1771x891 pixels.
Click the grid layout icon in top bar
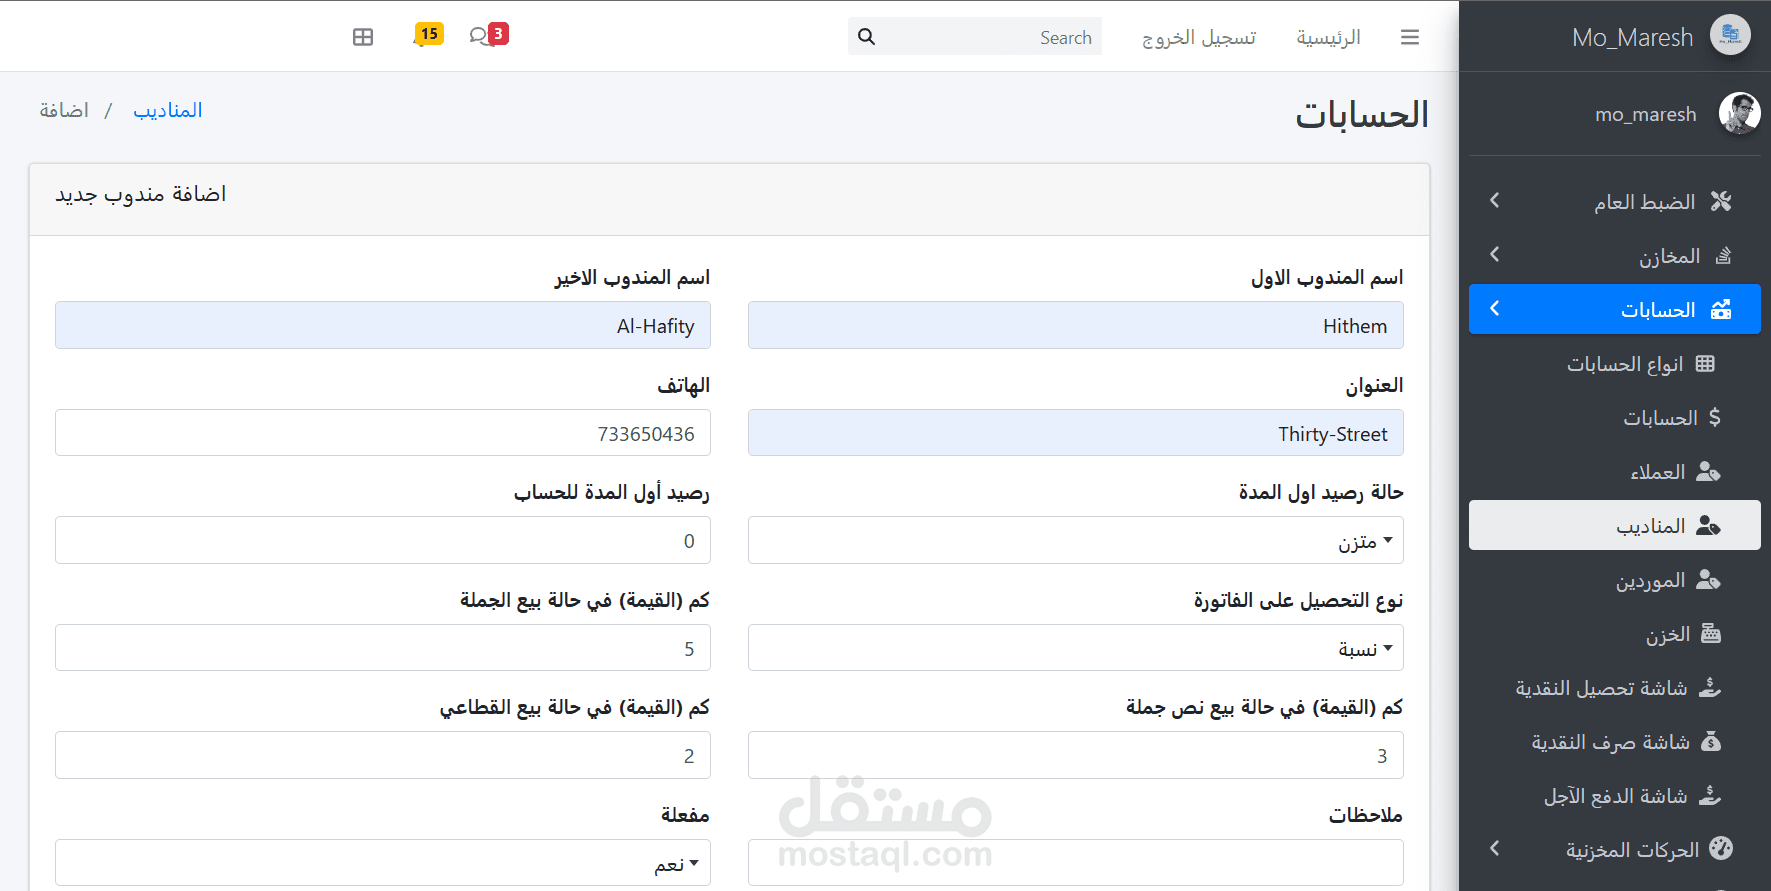pos(363,37)
